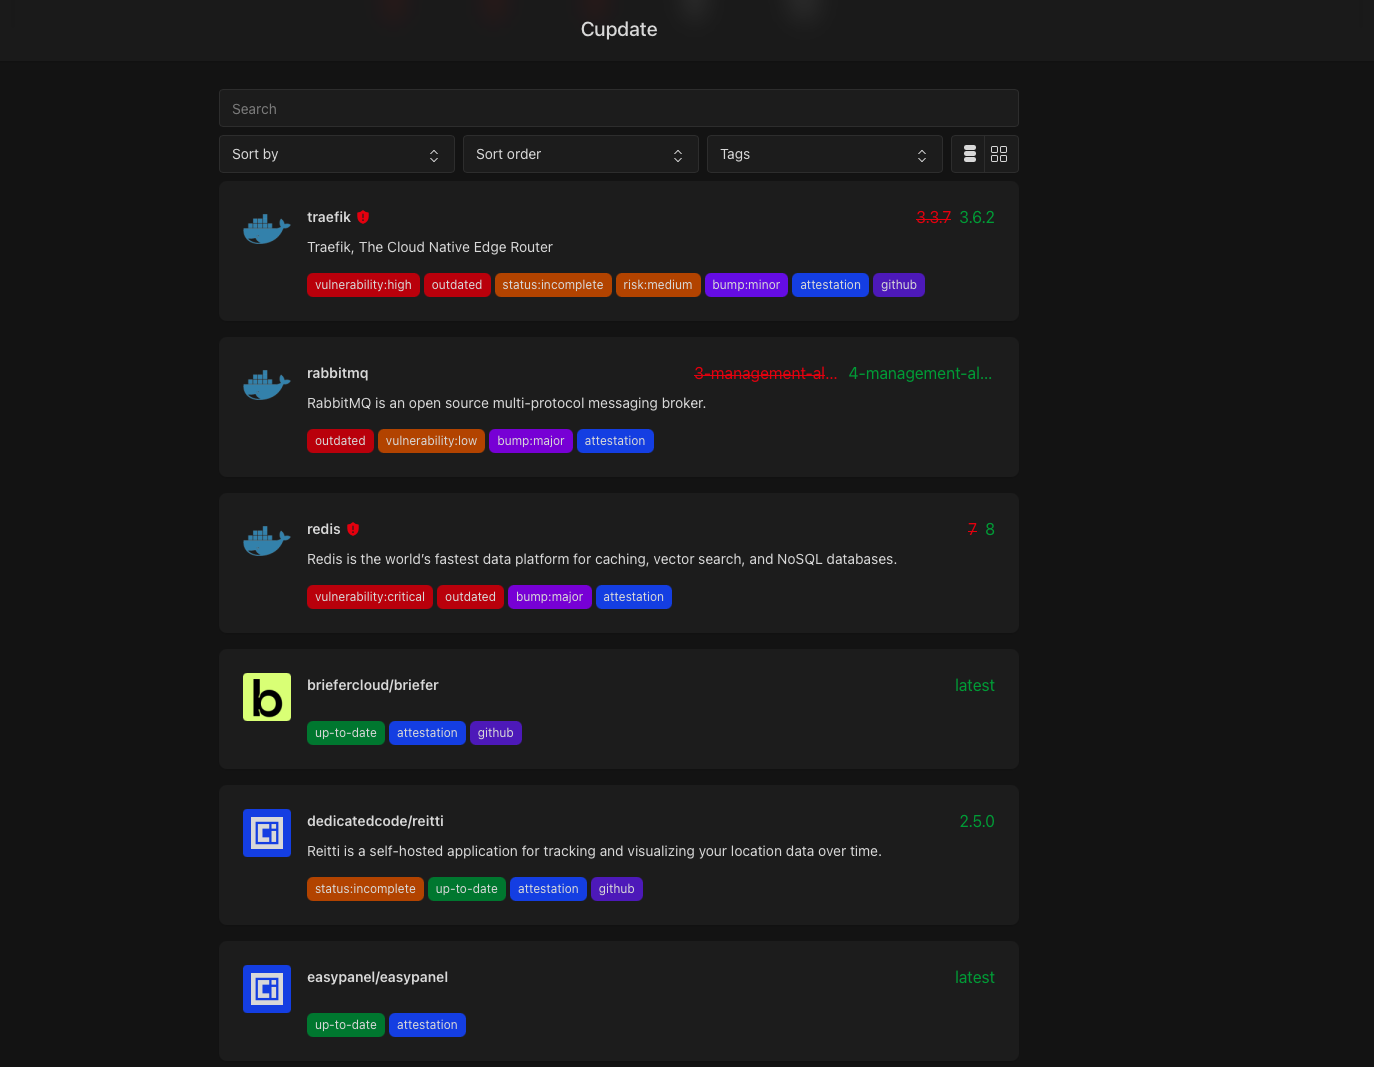This screenshot has height=1067, width=1374.
Task: Click the outdated tag on rabbitmq
Action: tap(340, 441)
